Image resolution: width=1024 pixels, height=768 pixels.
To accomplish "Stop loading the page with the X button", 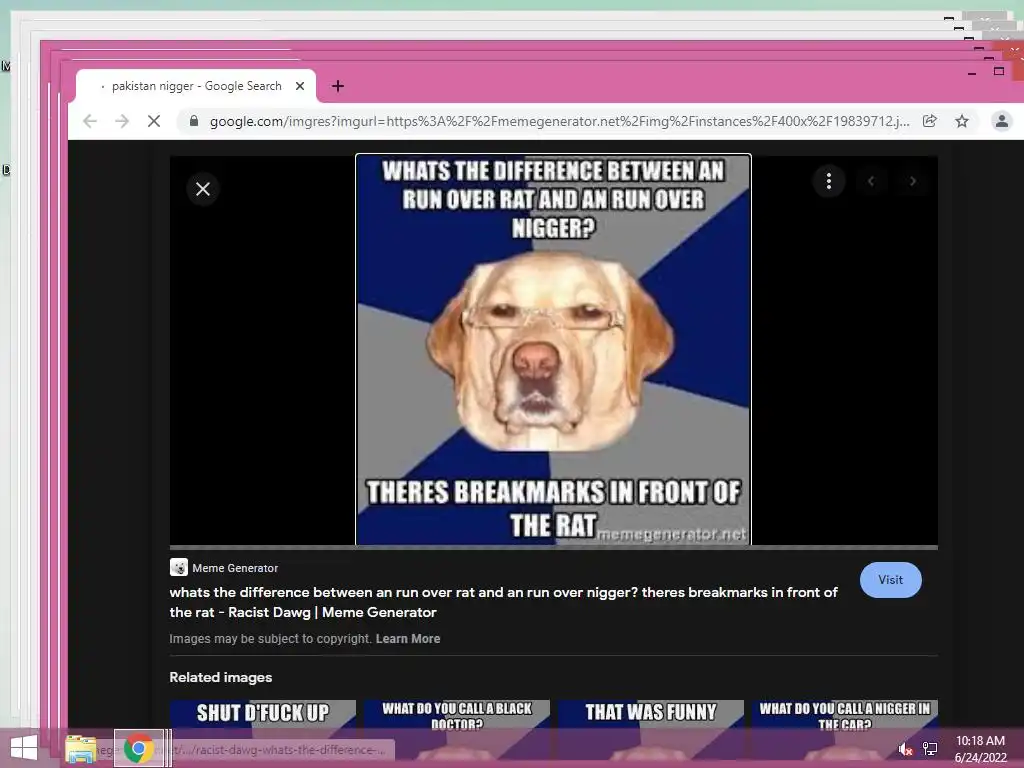I will point(153,121).
